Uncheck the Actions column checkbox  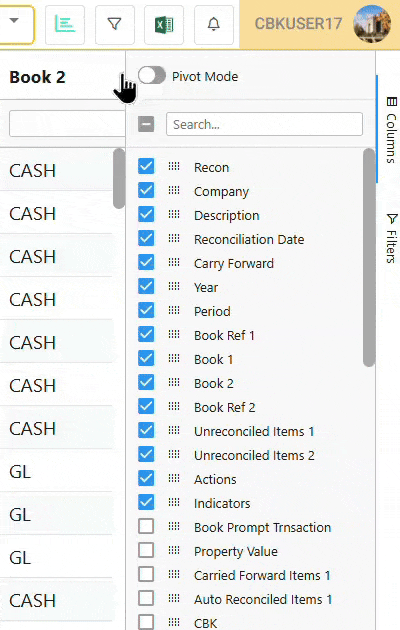click(146, 478)
